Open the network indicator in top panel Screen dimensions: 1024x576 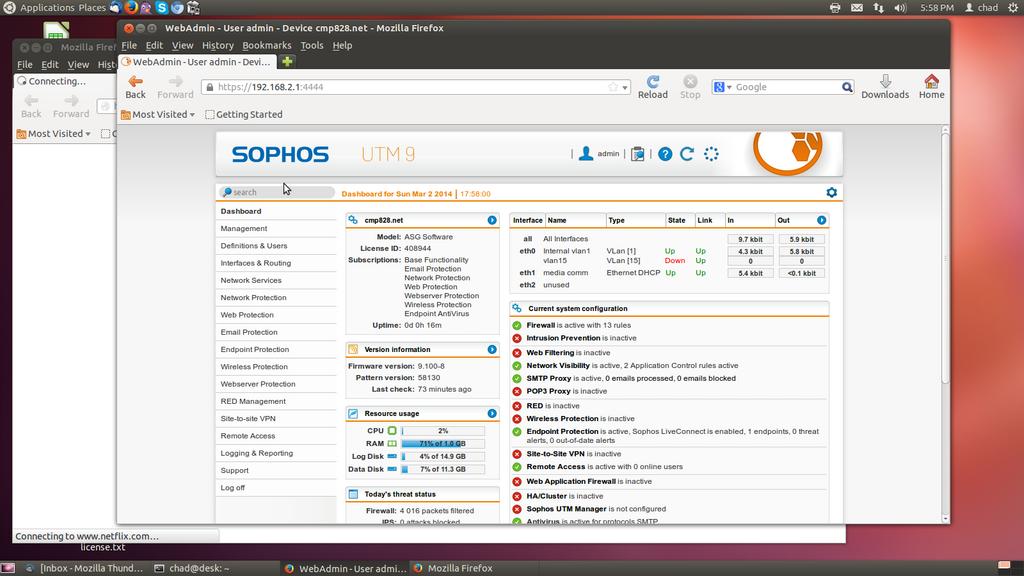878,8
